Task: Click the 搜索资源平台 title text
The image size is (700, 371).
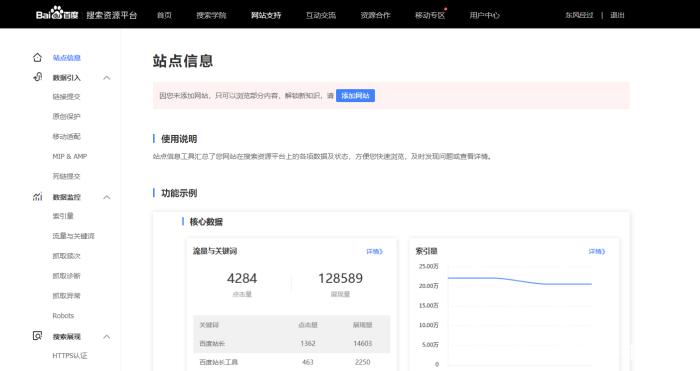Action: [x=112, y=15]
